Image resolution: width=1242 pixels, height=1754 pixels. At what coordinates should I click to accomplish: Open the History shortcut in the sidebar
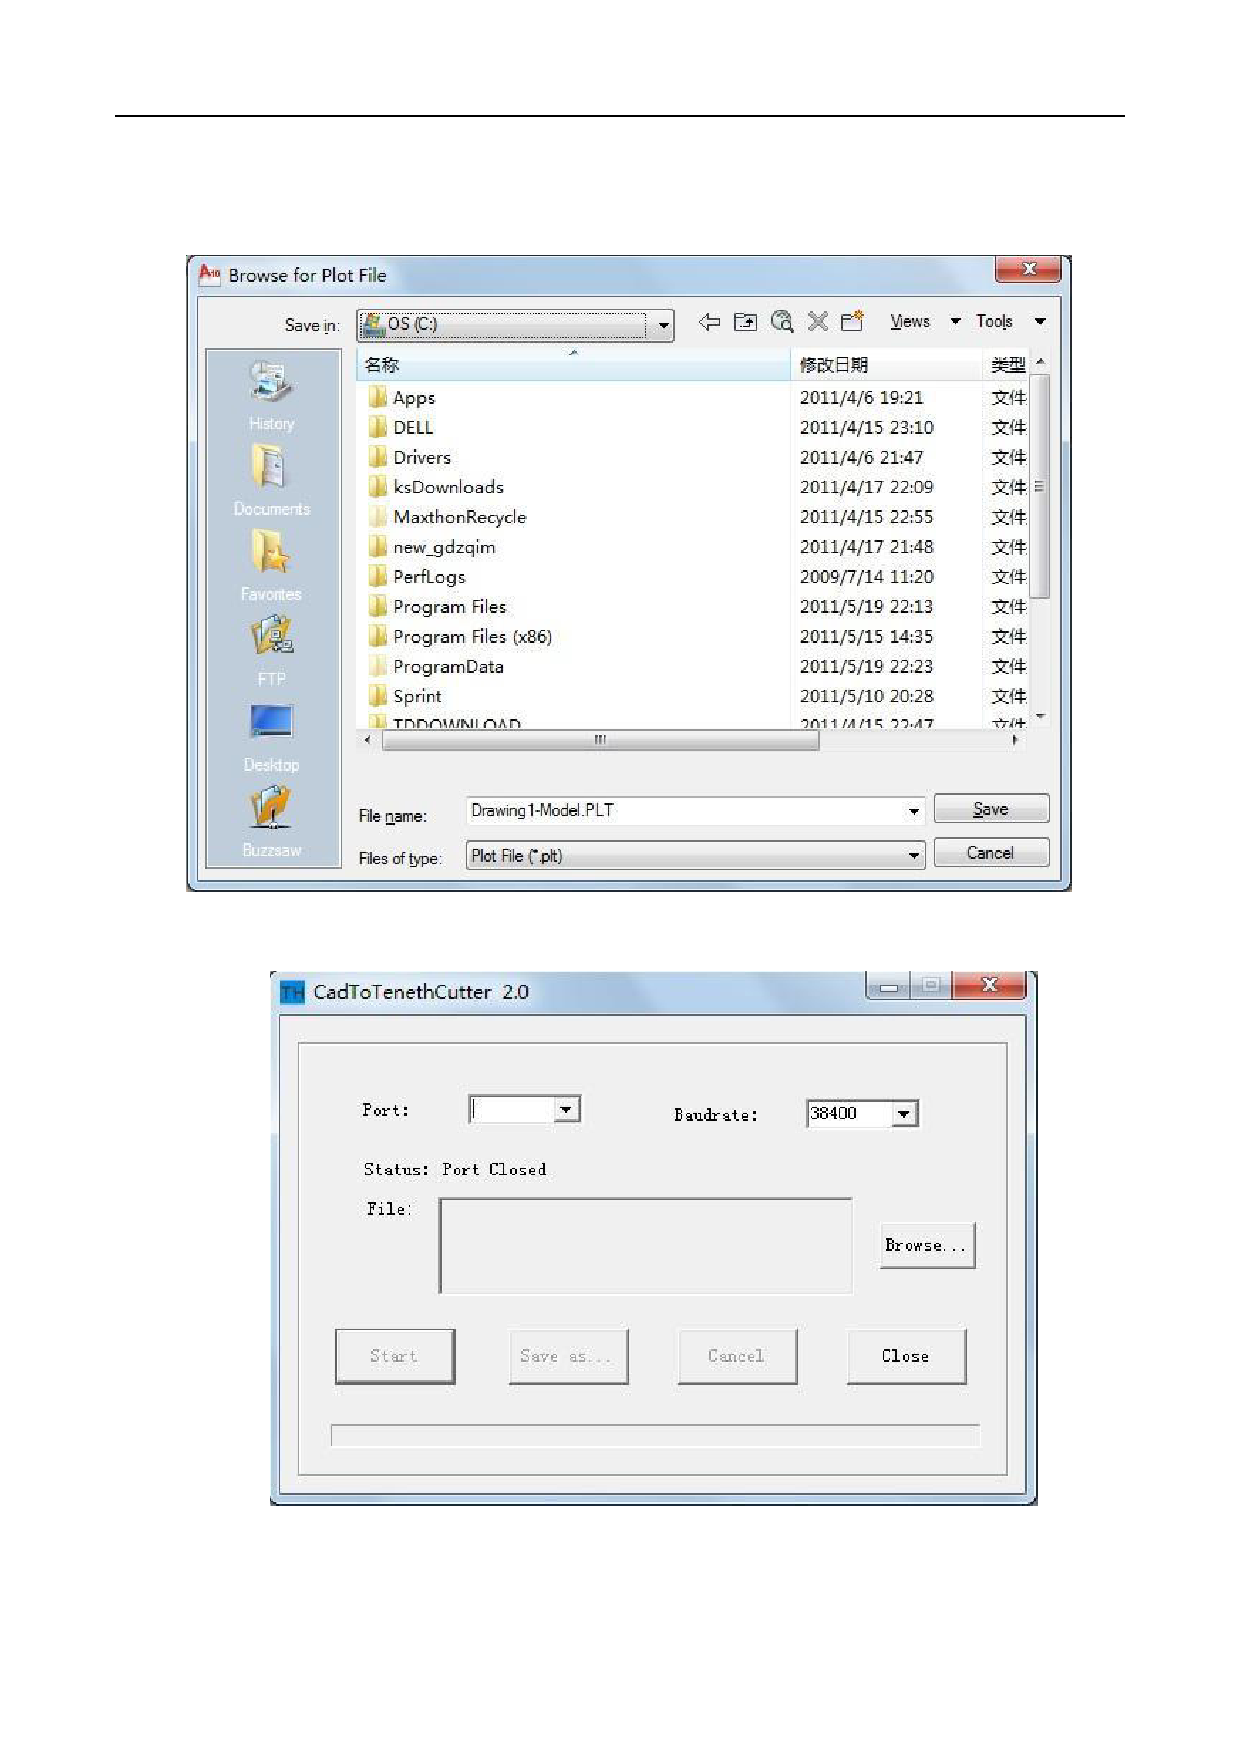click(x=271, y=393)
